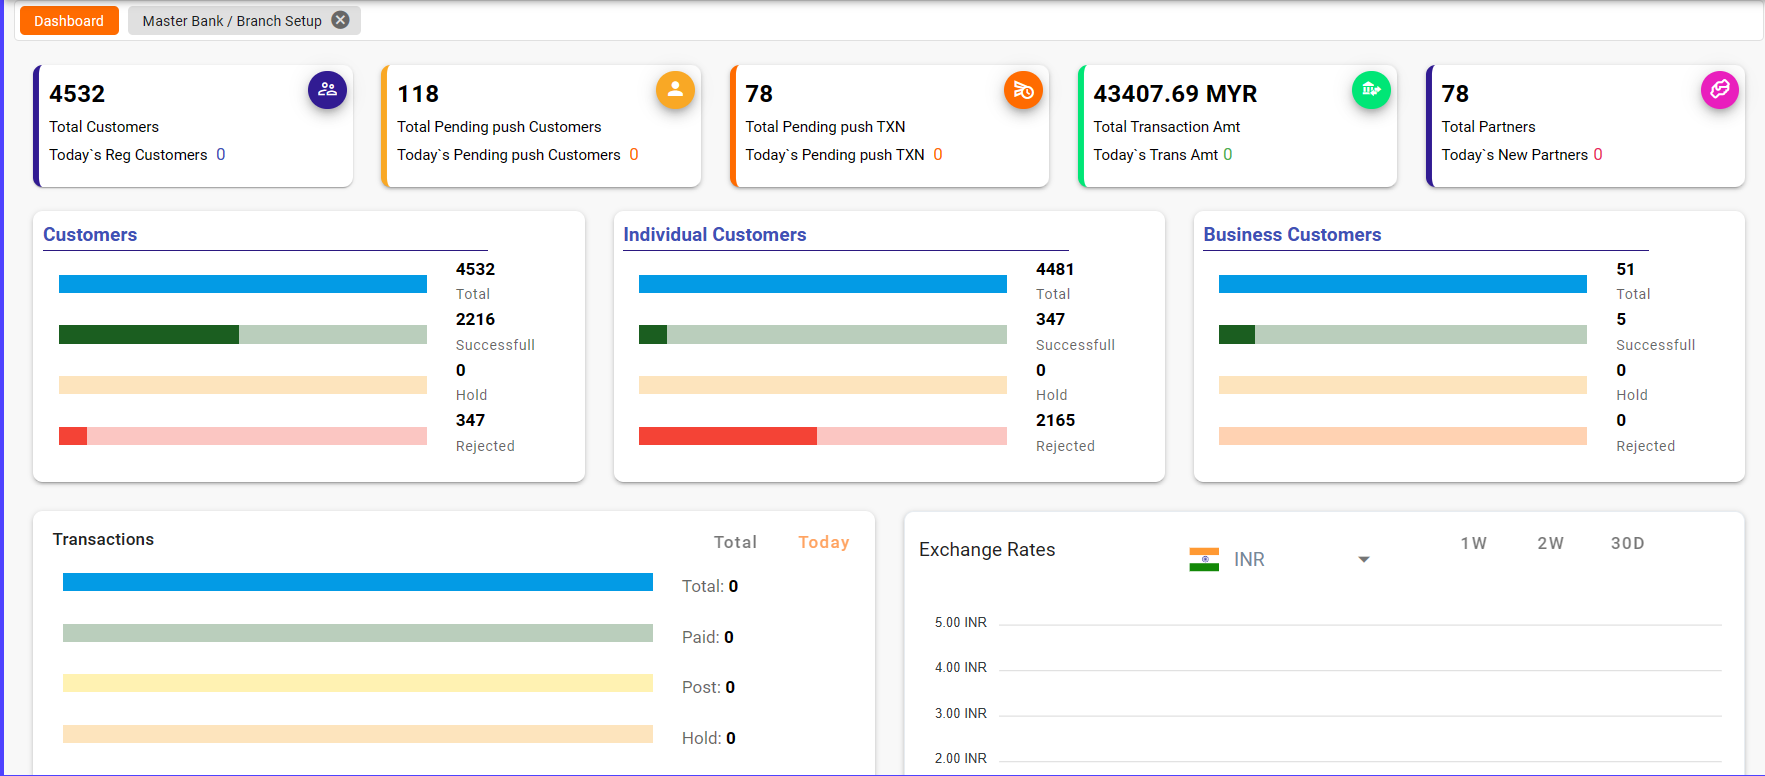Click the yellow Post bar in Transactions
Screen dimensions: 1765x776
358,683
